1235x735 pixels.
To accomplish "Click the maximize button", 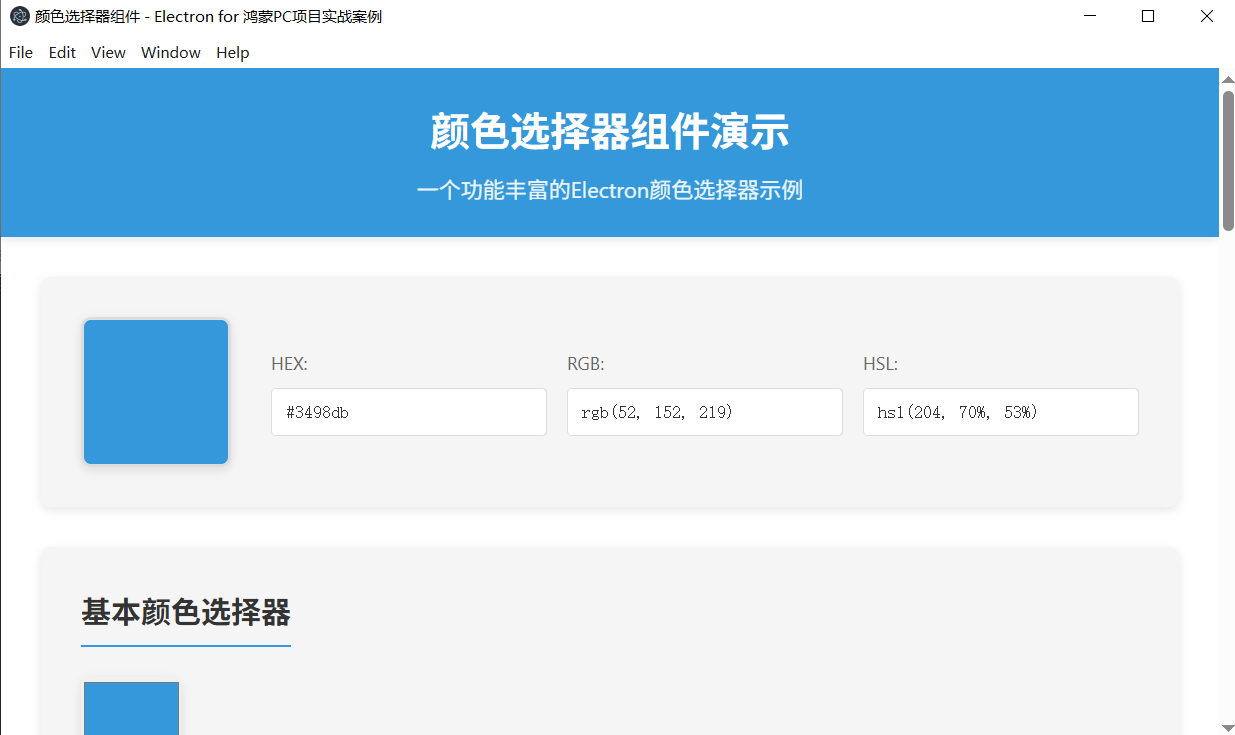I will tap(1147, 16).
